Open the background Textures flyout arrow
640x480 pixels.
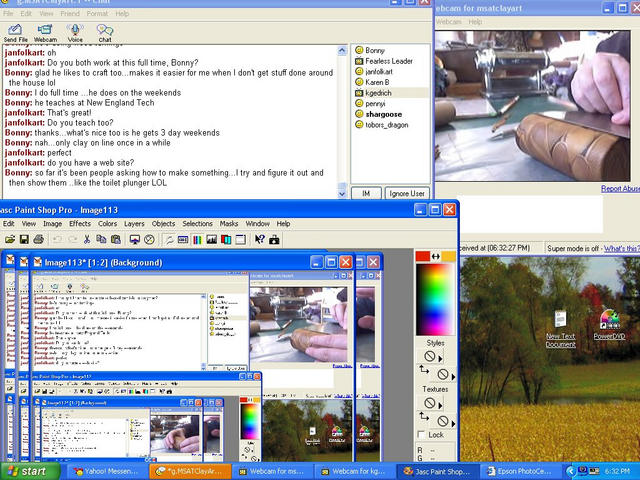(x=453, y=423)
